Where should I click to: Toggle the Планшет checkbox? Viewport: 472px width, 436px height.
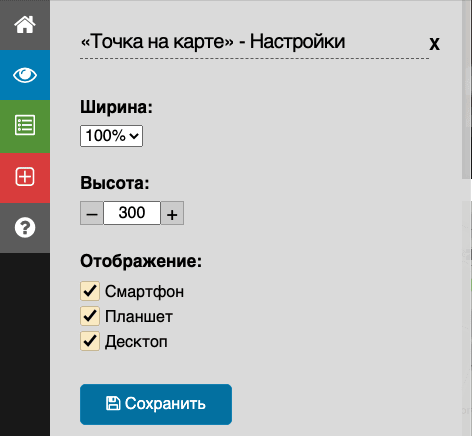pos(90,316)
